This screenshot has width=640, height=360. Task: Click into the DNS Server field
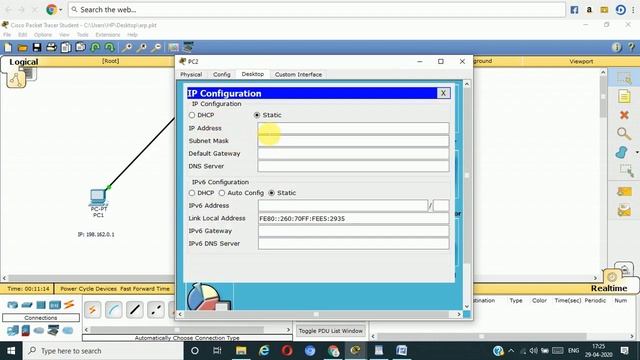[x=353, y=166]
